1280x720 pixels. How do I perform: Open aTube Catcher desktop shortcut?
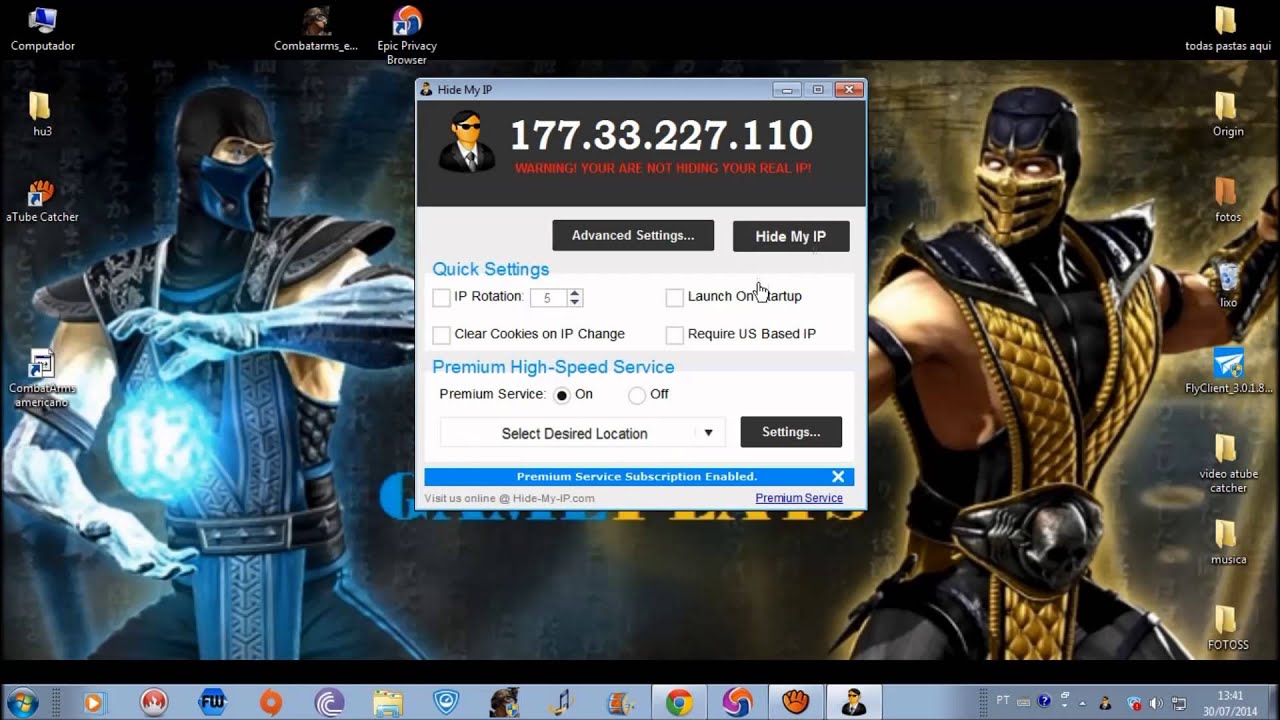[x=42, y=200]
